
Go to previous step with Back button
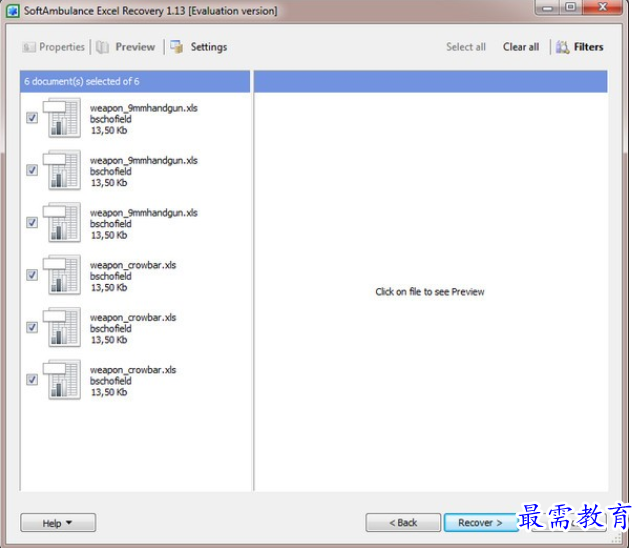[x=403, y=523]
